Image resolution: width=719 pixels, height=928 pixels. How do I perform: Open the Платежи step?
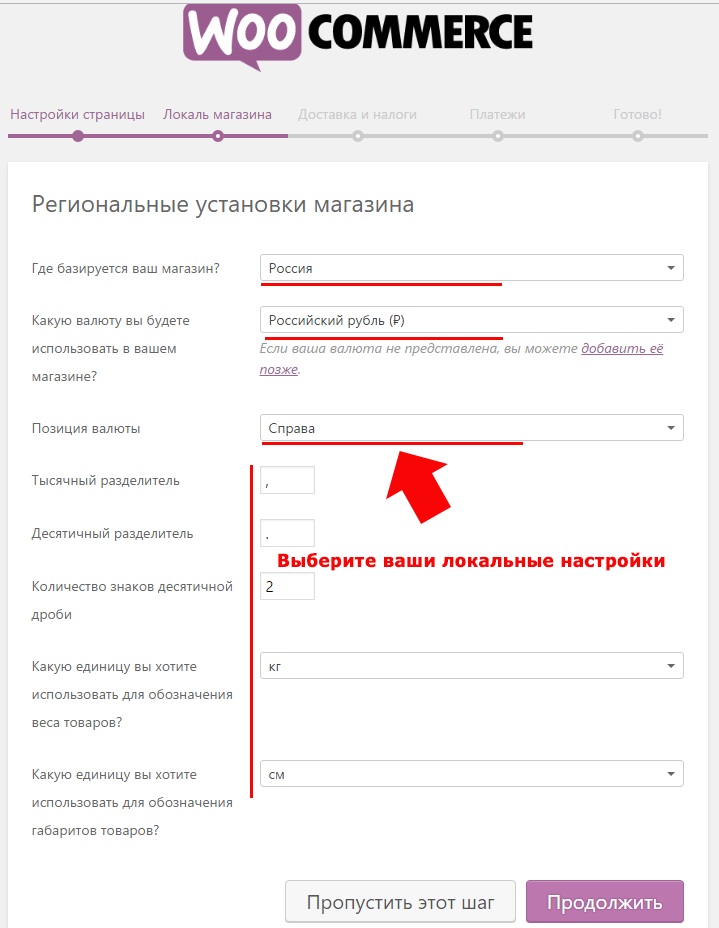click(498, 114)
